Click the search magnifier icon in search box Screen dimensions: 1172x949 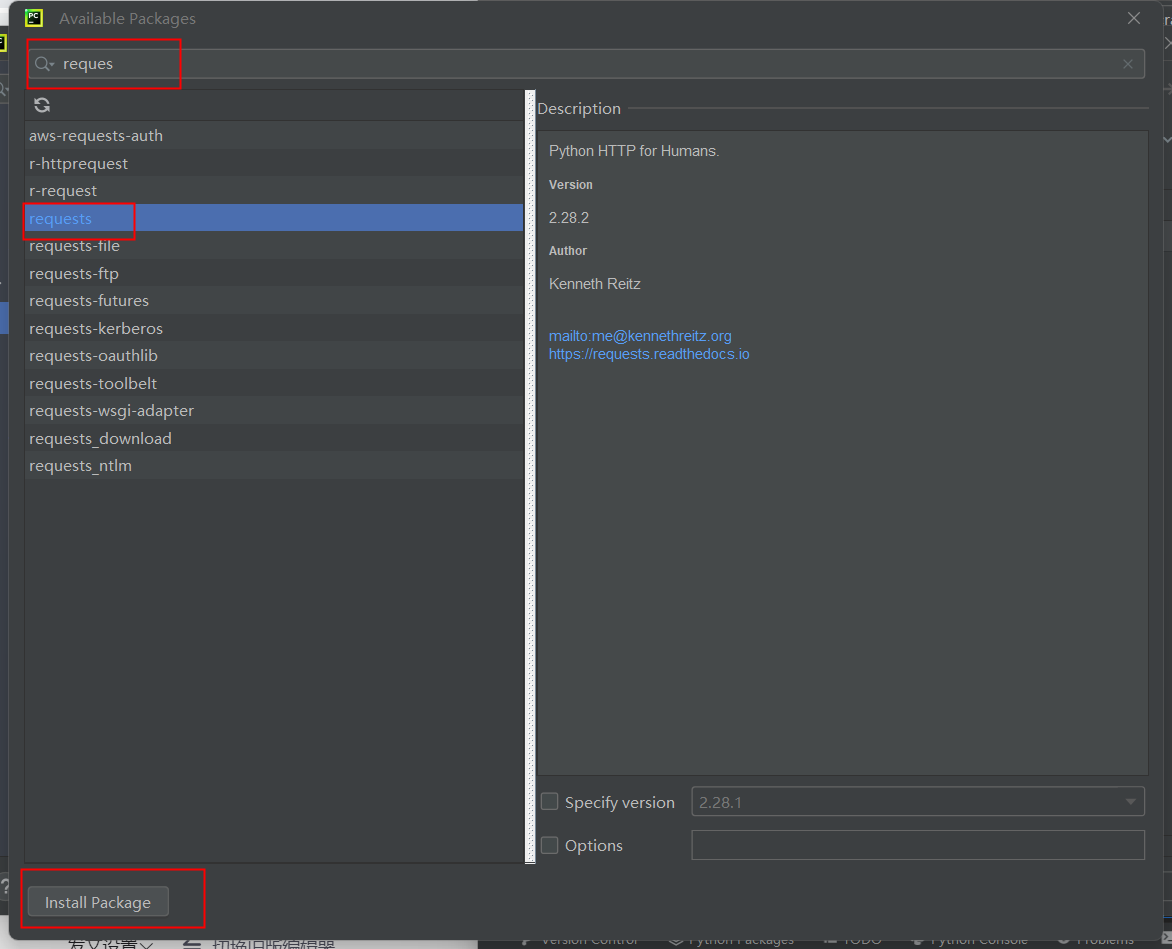pos(44,64)
